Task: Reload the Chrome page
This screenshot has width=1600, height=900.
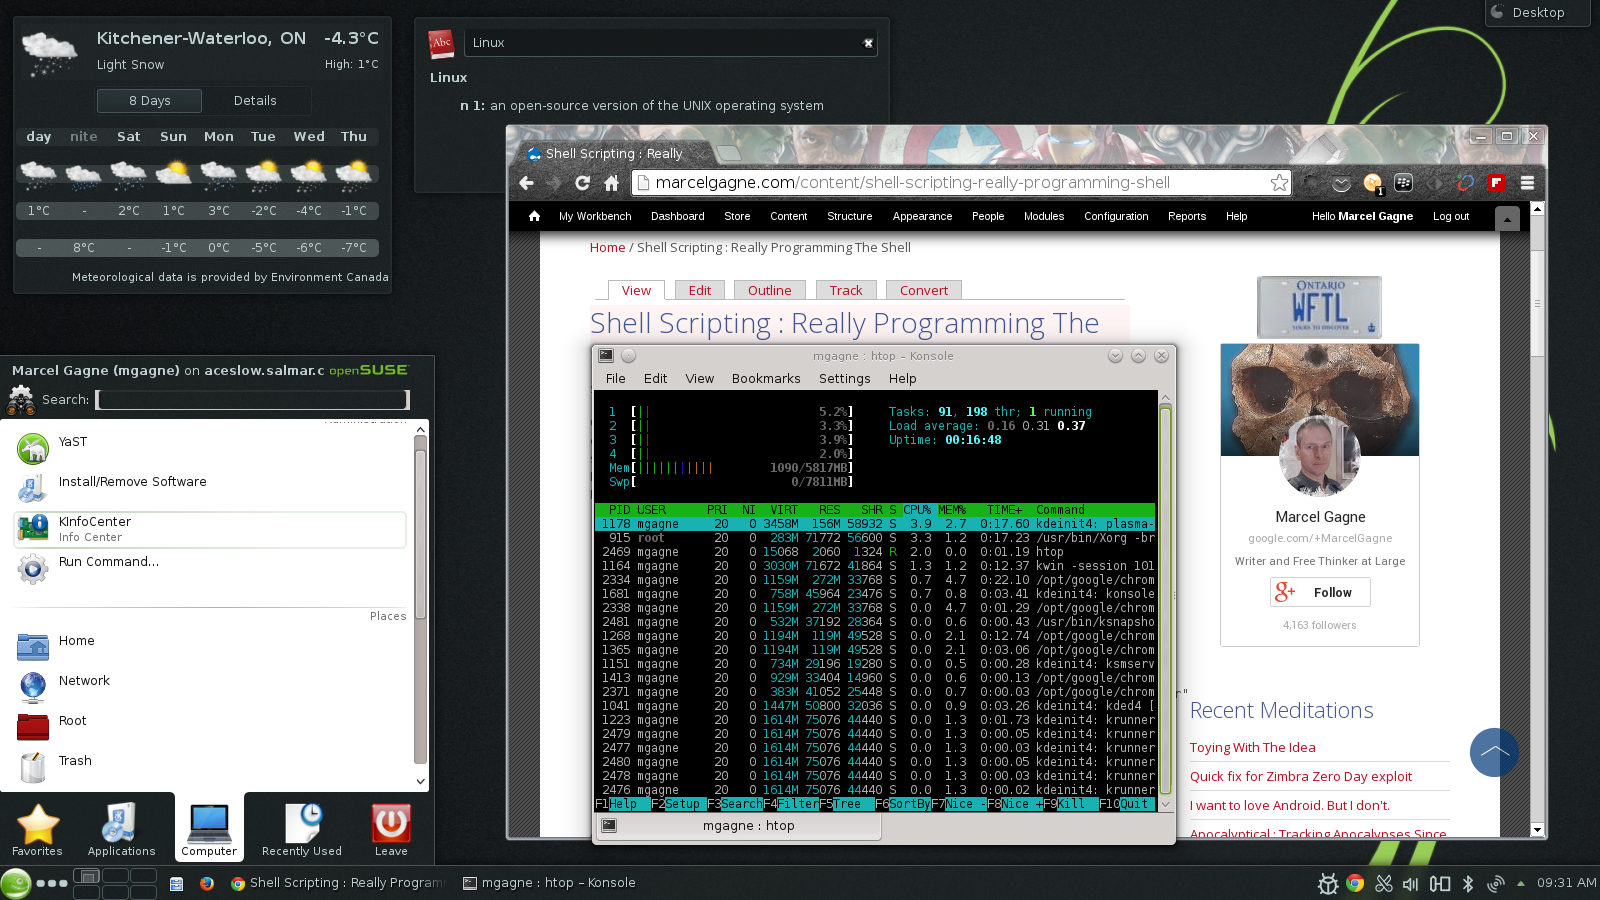Action: point(582,183)
